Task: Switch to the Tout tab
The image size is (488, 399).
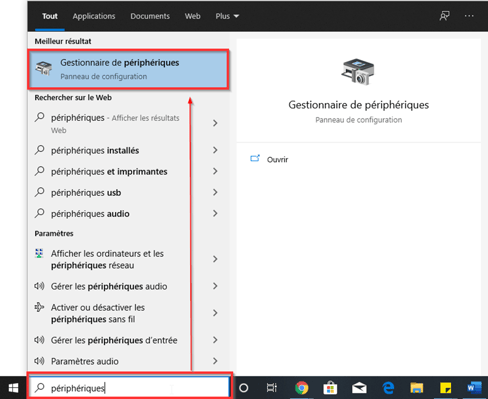Action: tap(50, 16)
